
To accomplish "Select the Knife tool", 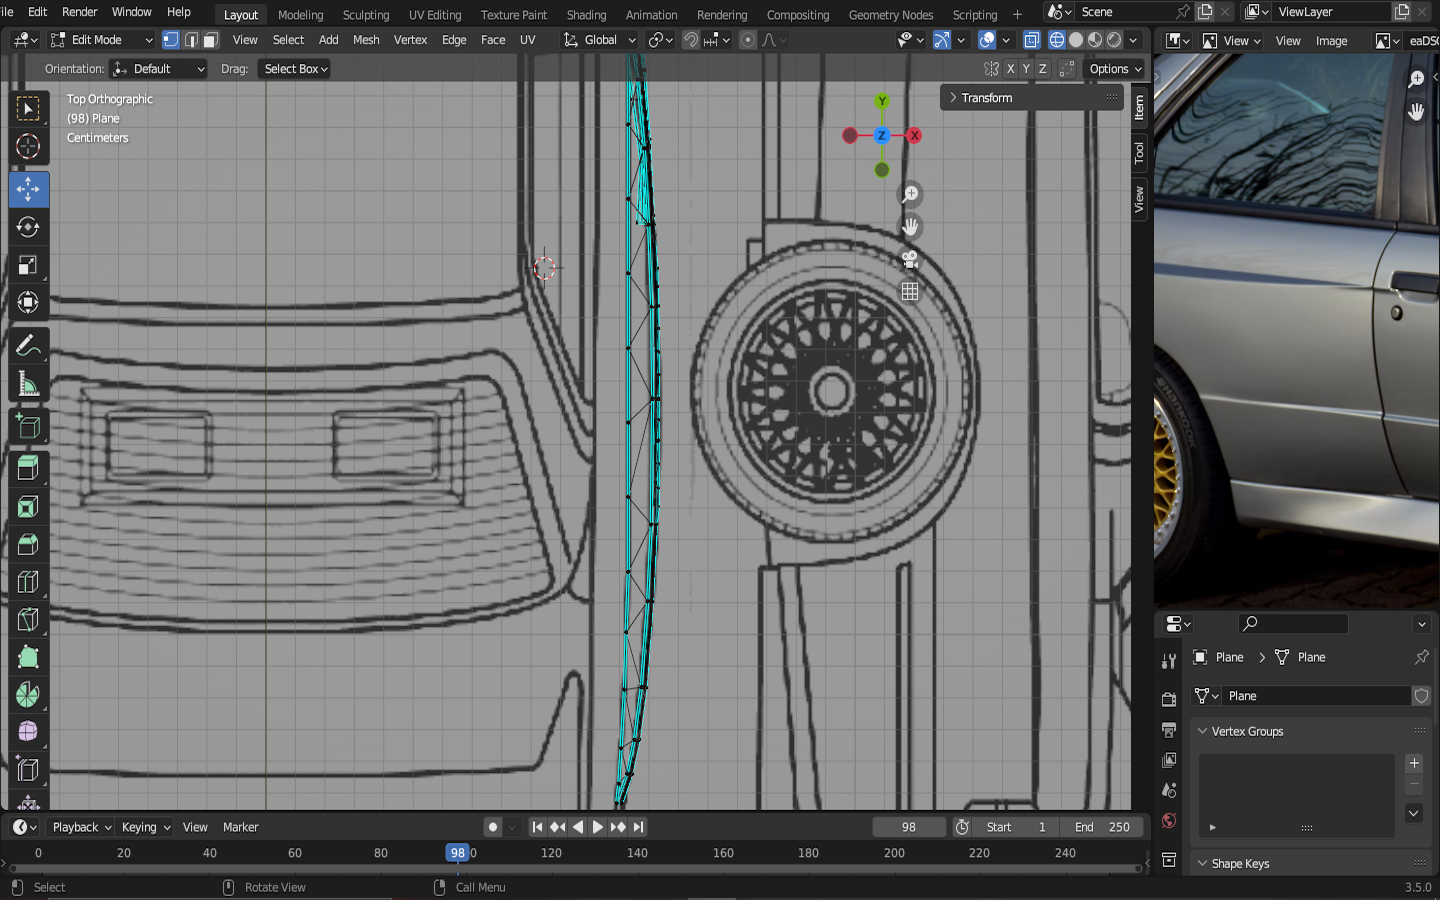I will pos(28,620).
